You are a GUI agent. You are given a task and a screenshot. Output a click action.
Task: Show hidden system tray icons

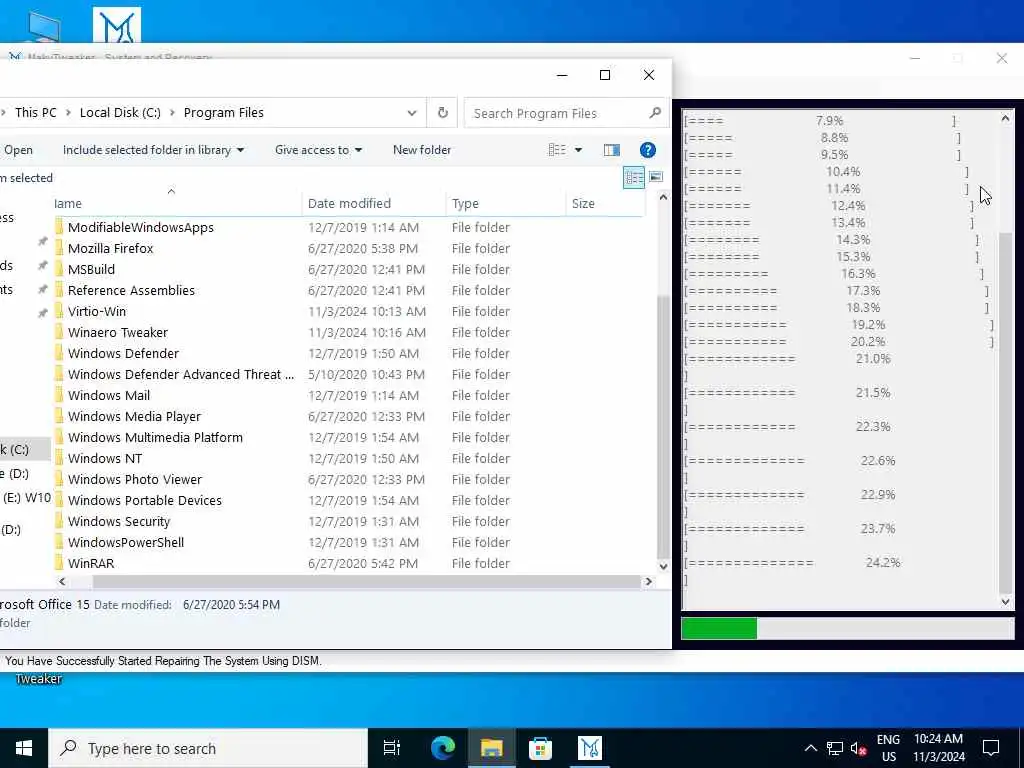[810, 748]
